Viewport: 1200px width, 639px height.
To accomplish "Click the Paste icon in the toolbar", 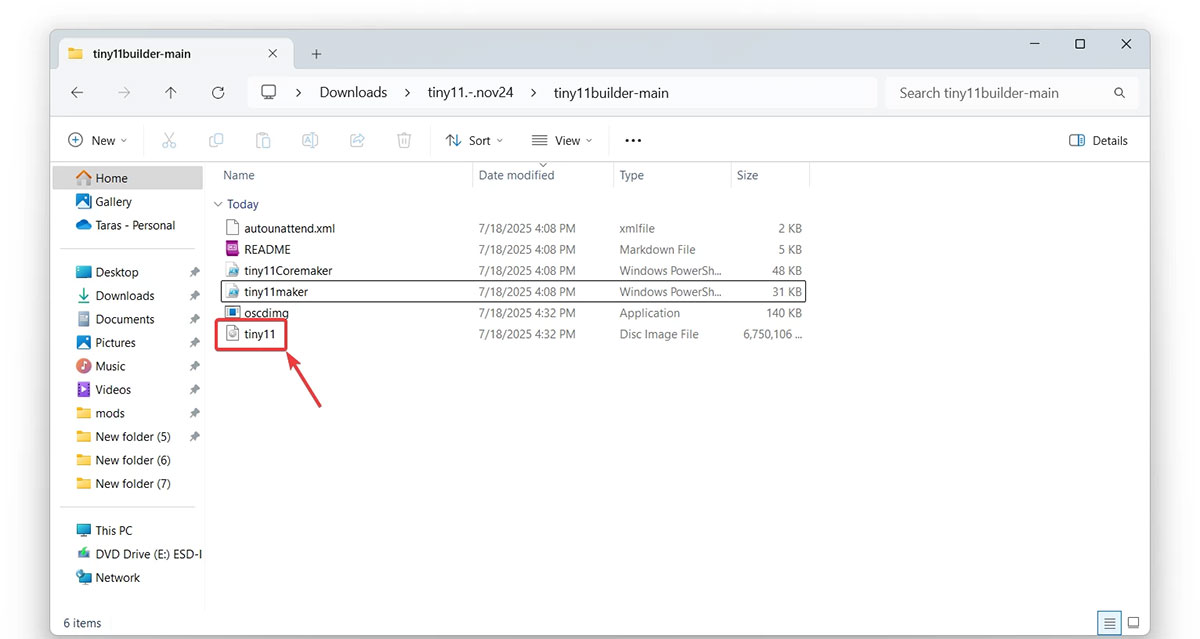I will tap(263, 140).
